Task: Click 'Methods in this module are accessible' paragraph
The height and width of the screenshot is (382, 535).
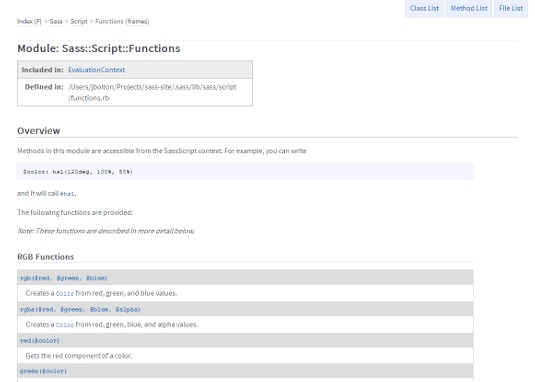Action: 162,151
